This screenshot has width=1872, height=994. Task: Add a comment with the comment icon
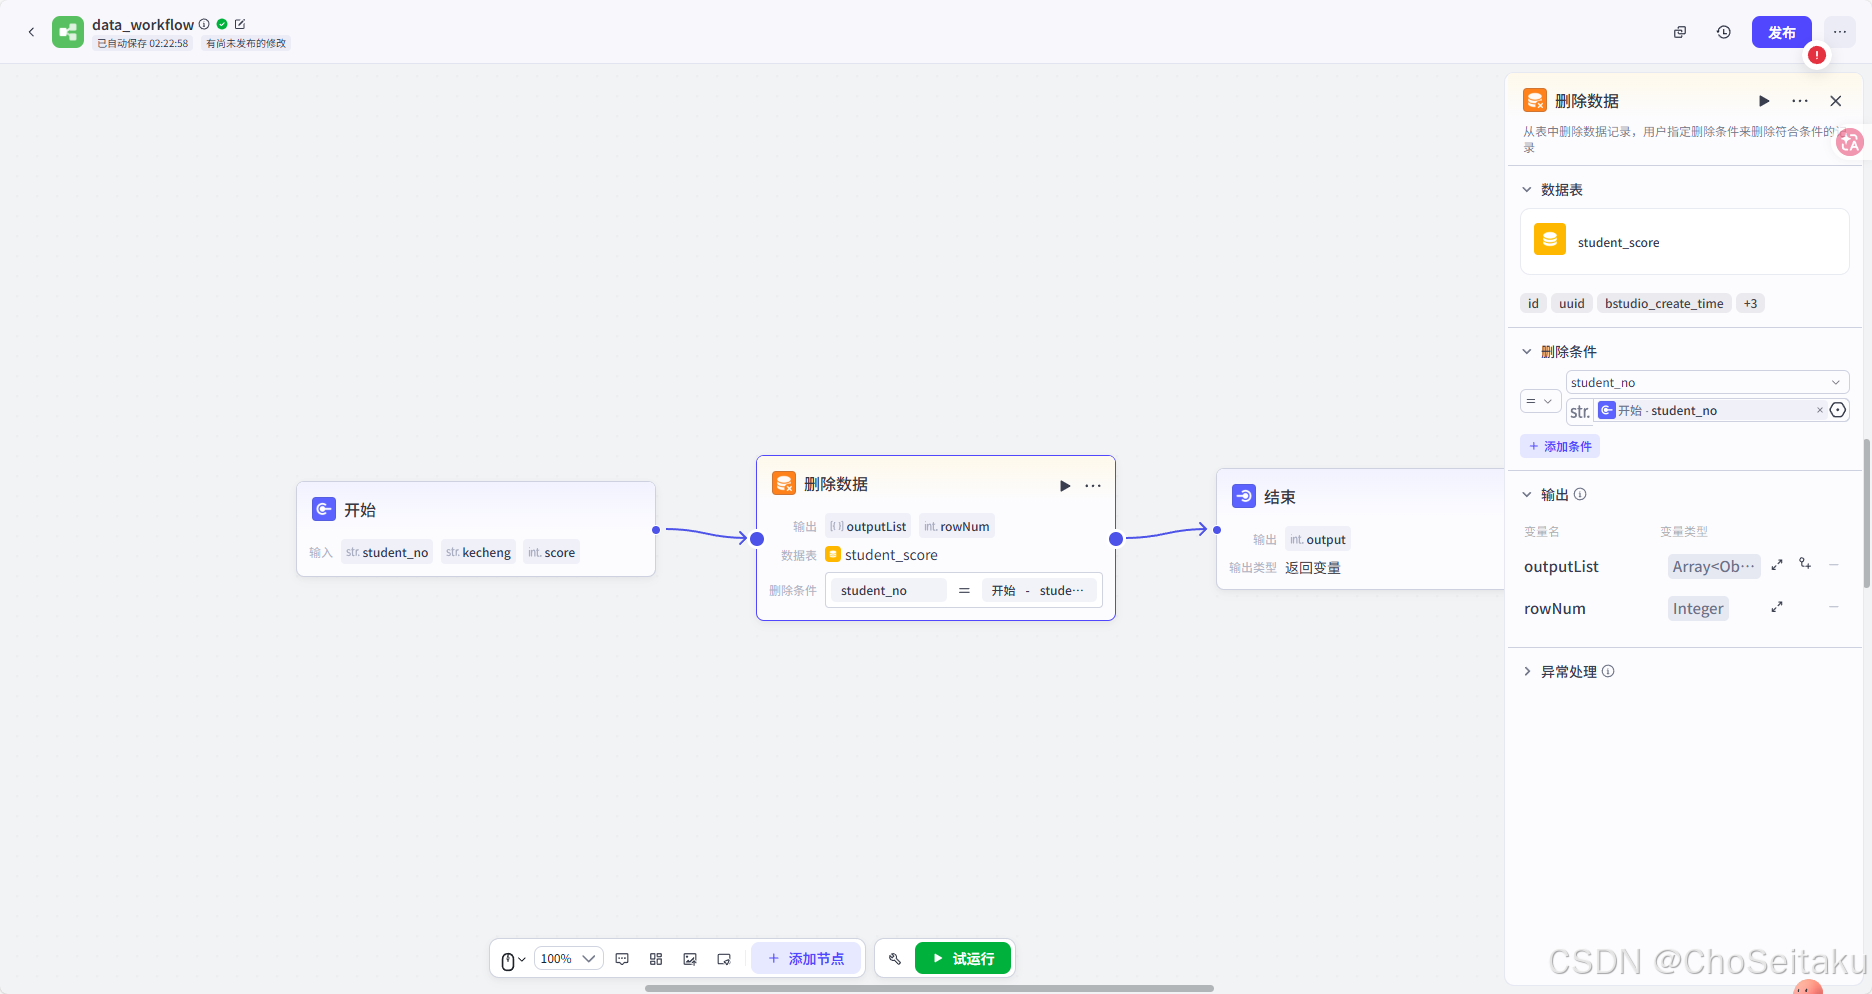click(x=622, y=959)
